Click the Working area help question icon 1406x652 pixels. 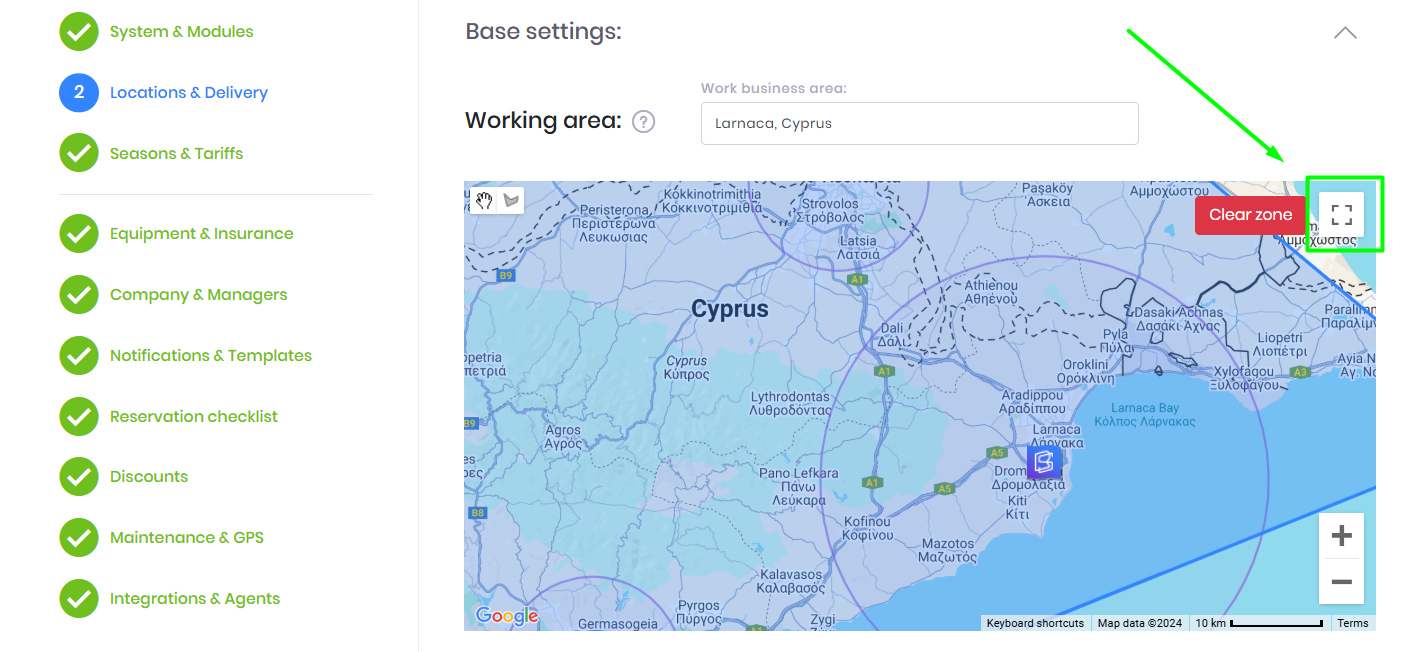tap(644, 122)
